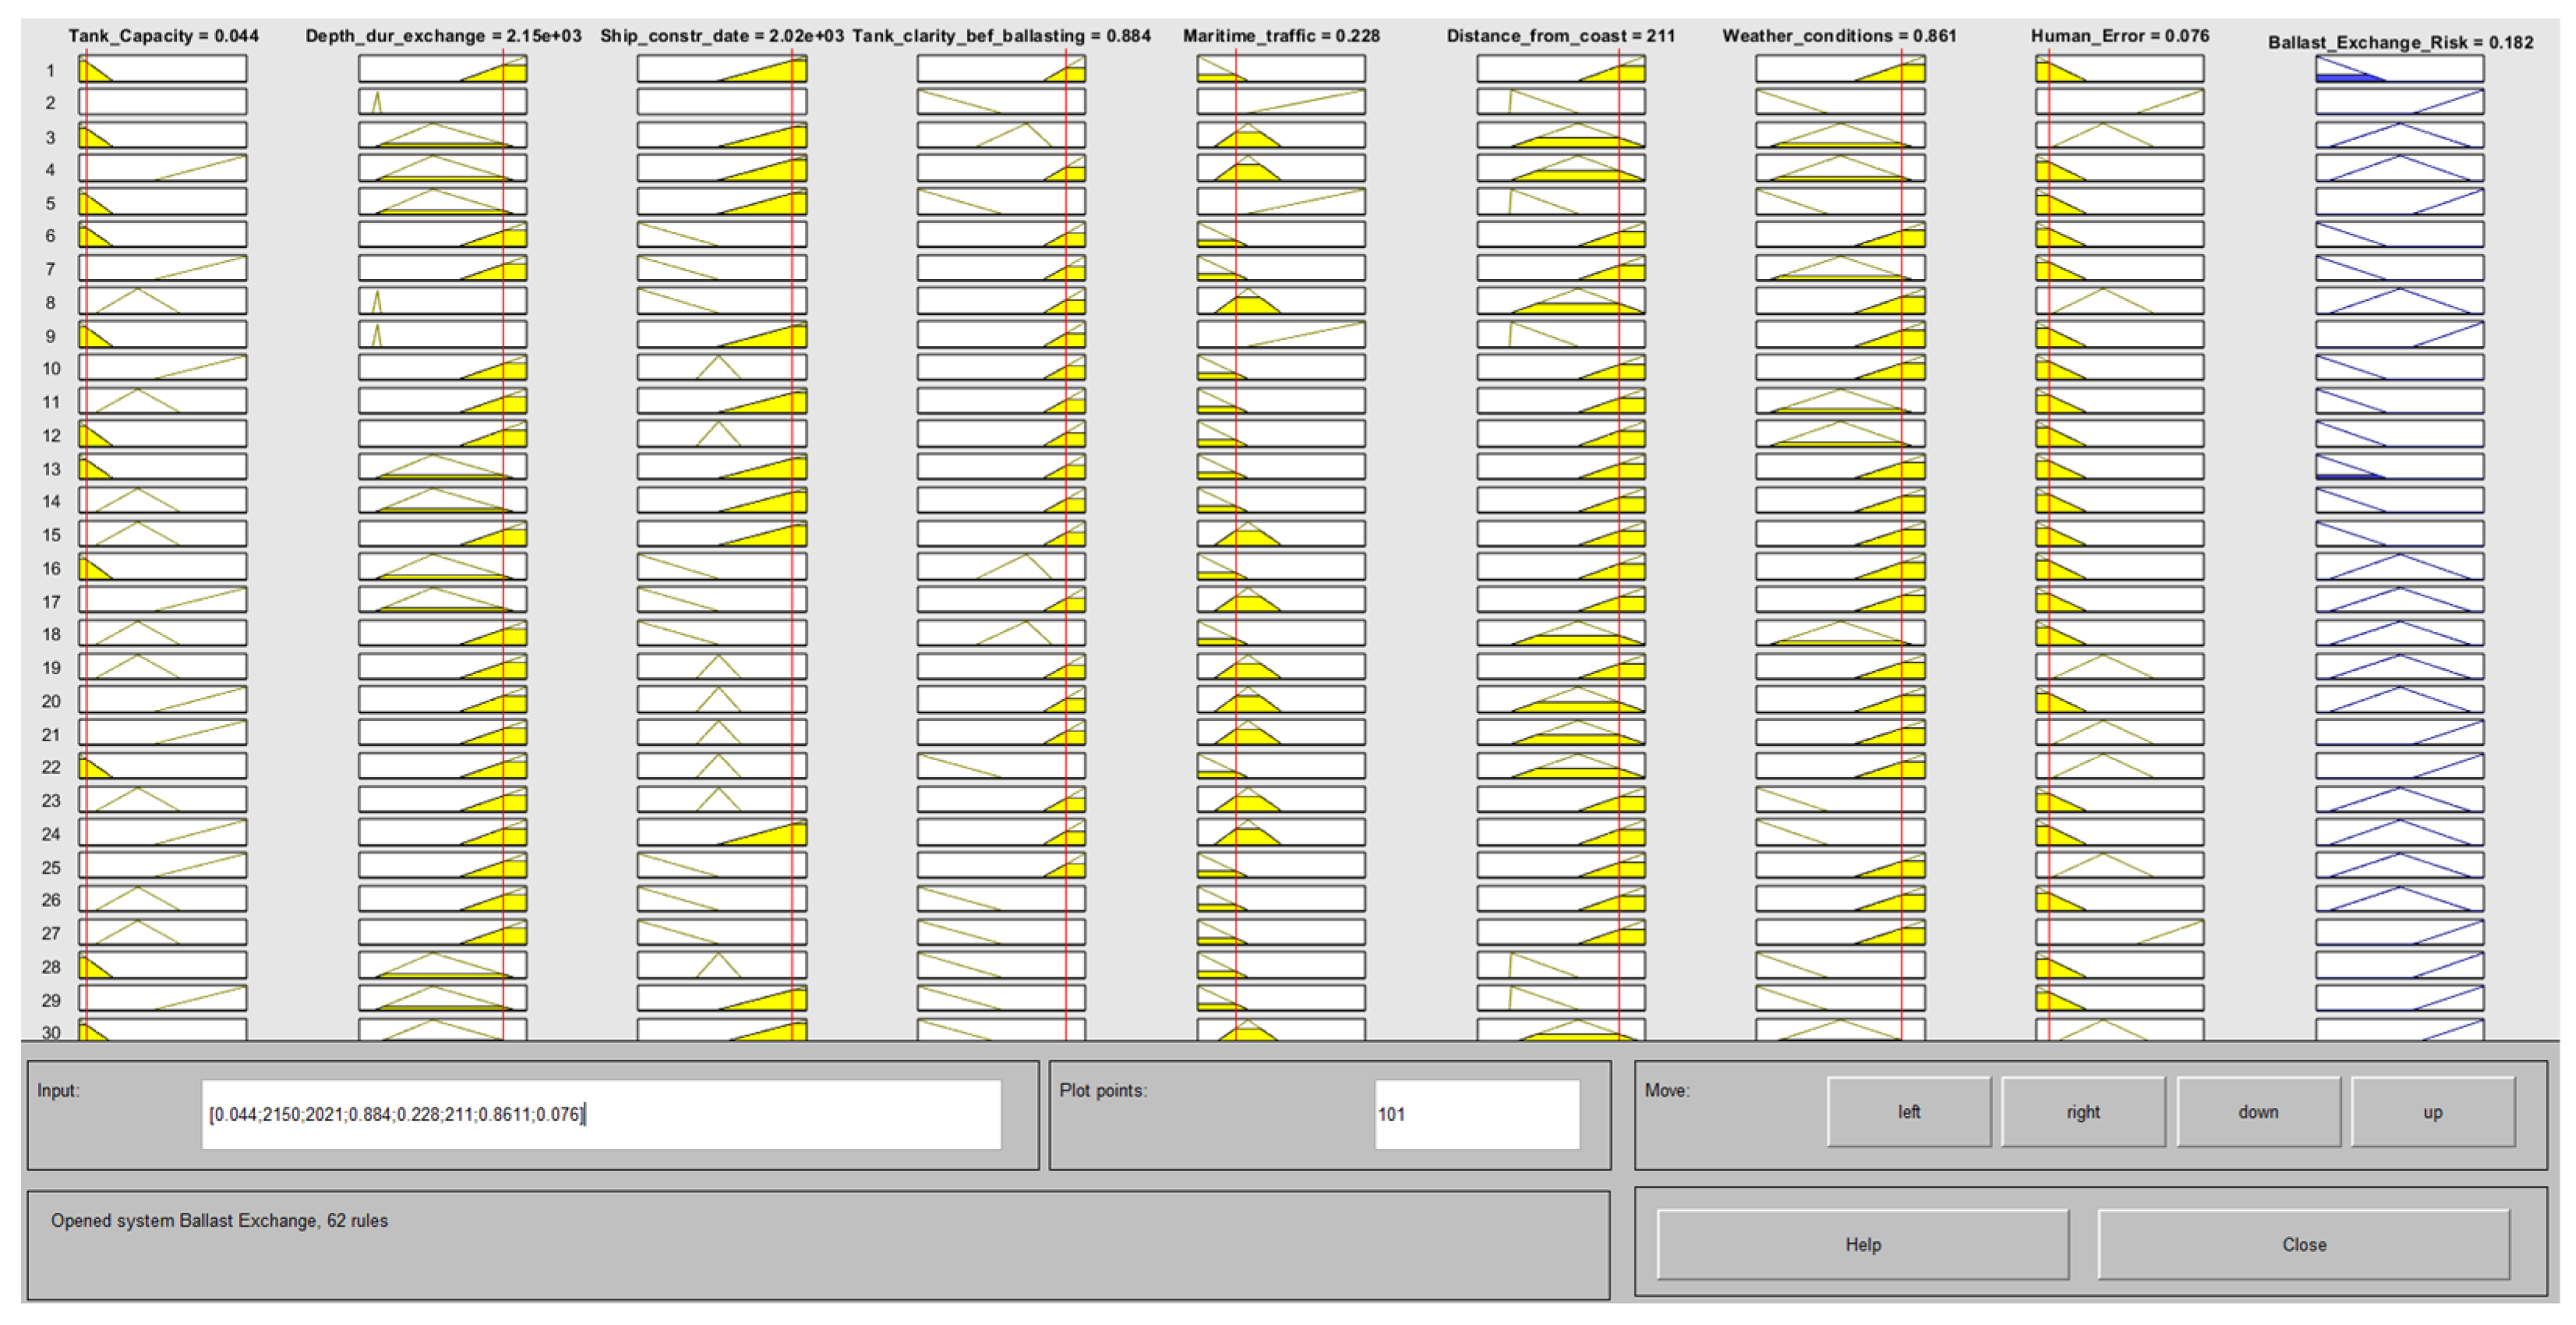Click Depth_dur_exchange plot in rule 2

(x=442, y=102)
